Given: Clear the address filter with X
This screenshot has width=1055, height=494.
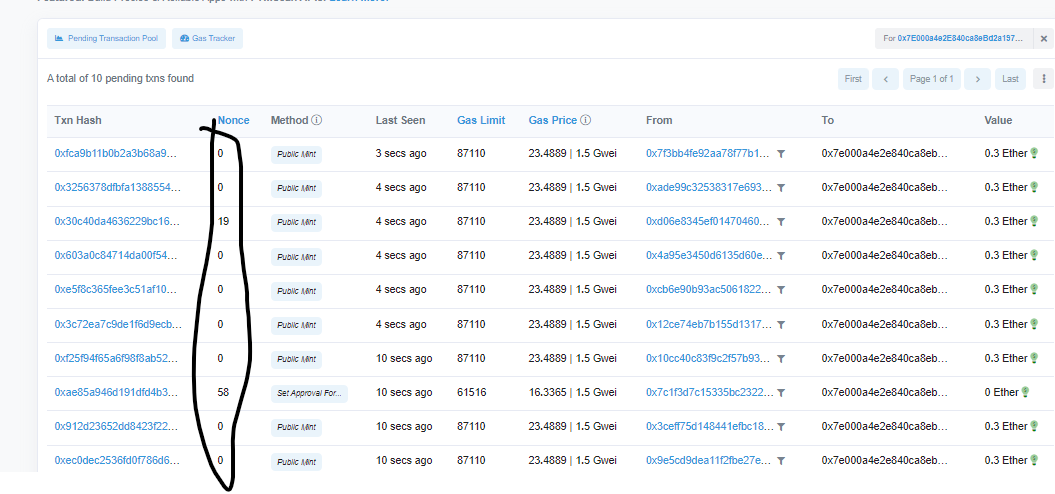Looking at the screenshot, I should click(x=1044, y=38).
